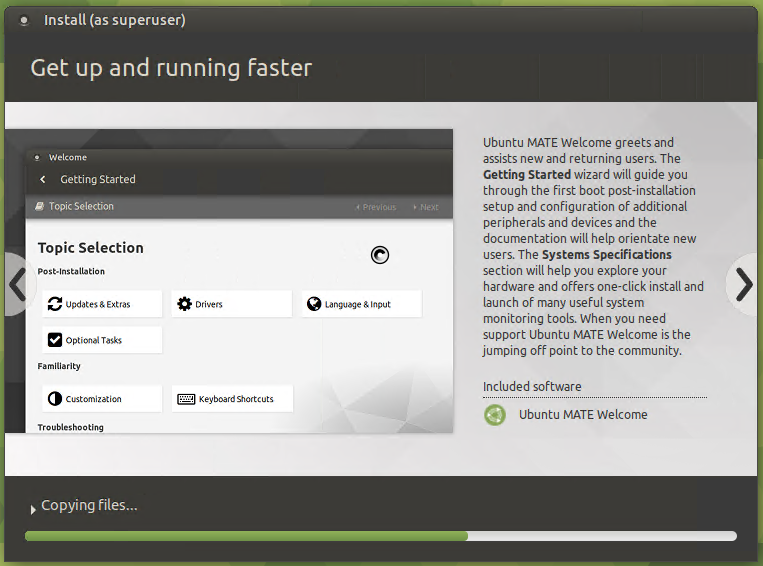Click the 'Included software' heading
763x566 pixels.
tap(532, 386)
